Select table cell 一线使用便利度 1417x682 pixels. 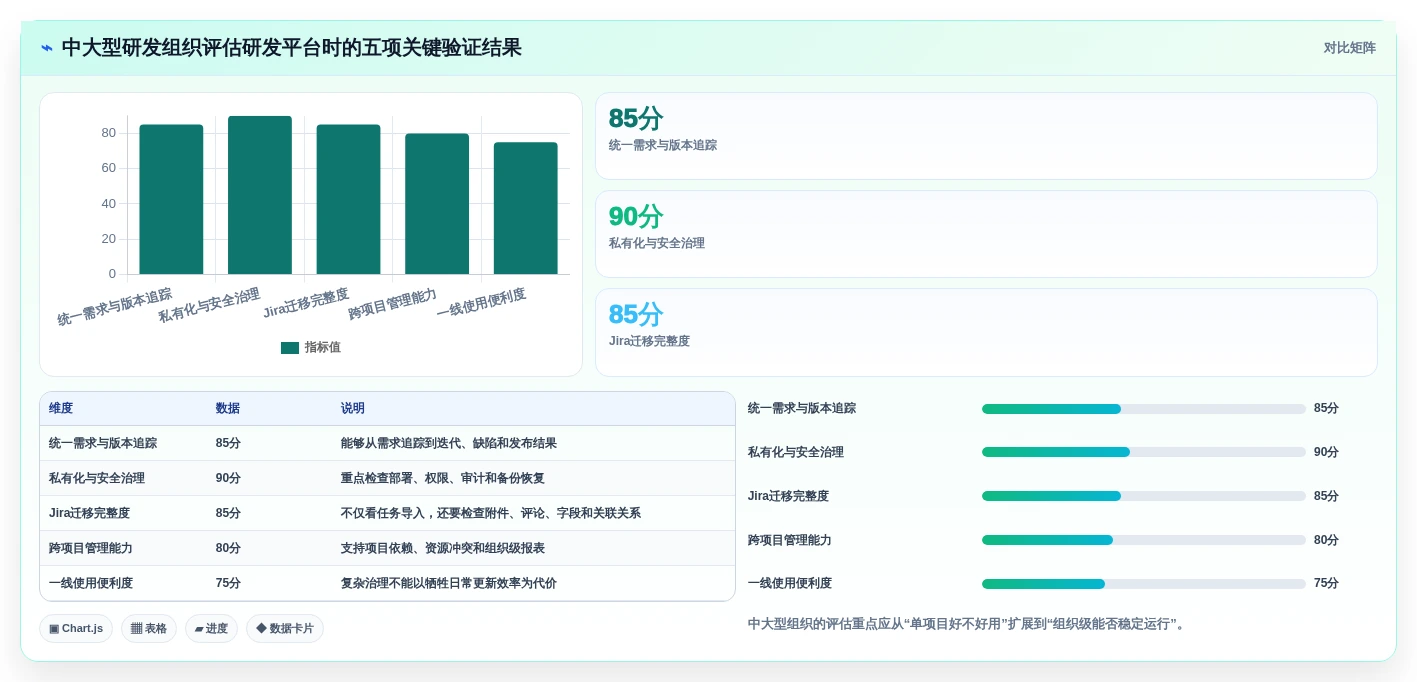point(91,584)
